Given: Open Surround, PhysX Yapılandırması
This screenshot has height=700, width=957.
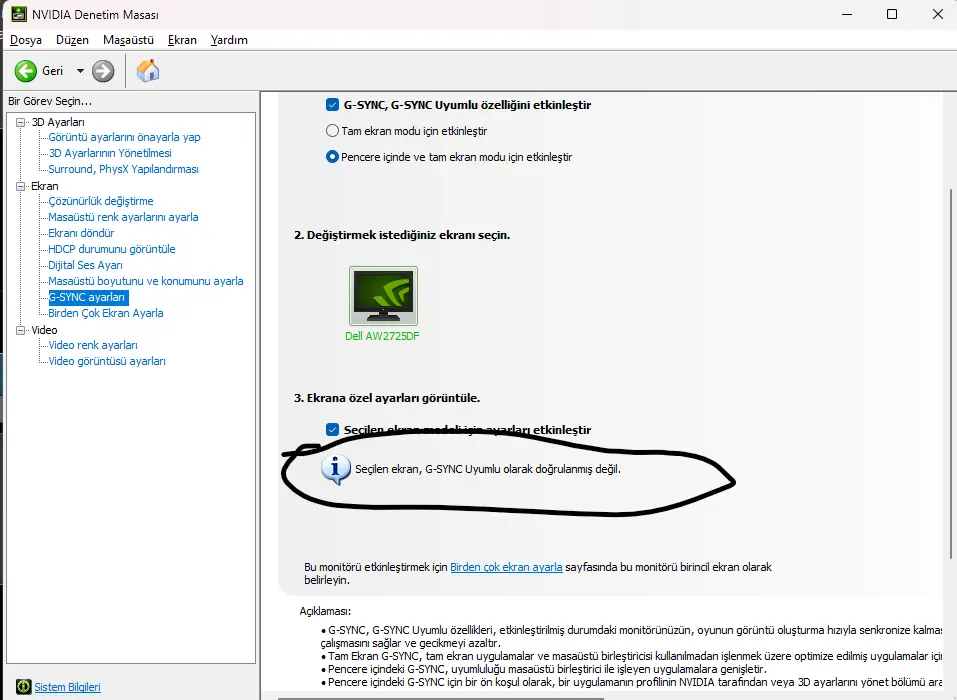Looking at the screenshot, I should pyautogui.click(x=123, y=169).
